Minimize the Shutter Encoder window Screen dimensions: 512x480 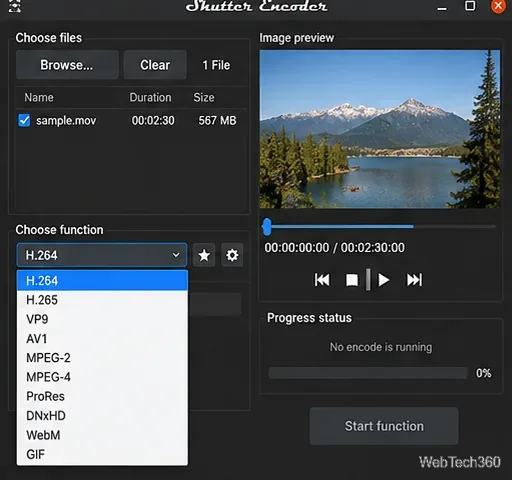tap(442, 8)
